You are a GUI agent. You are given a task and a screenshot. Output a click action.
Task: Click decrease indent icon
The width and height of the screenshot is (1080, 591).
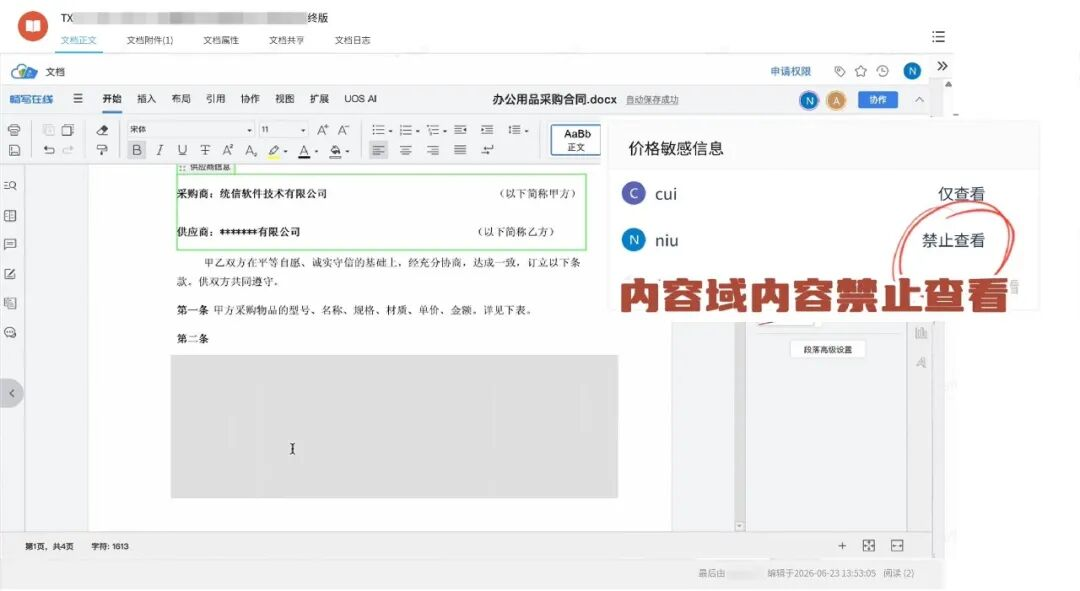pyautogui.click(x=460, y=129)
